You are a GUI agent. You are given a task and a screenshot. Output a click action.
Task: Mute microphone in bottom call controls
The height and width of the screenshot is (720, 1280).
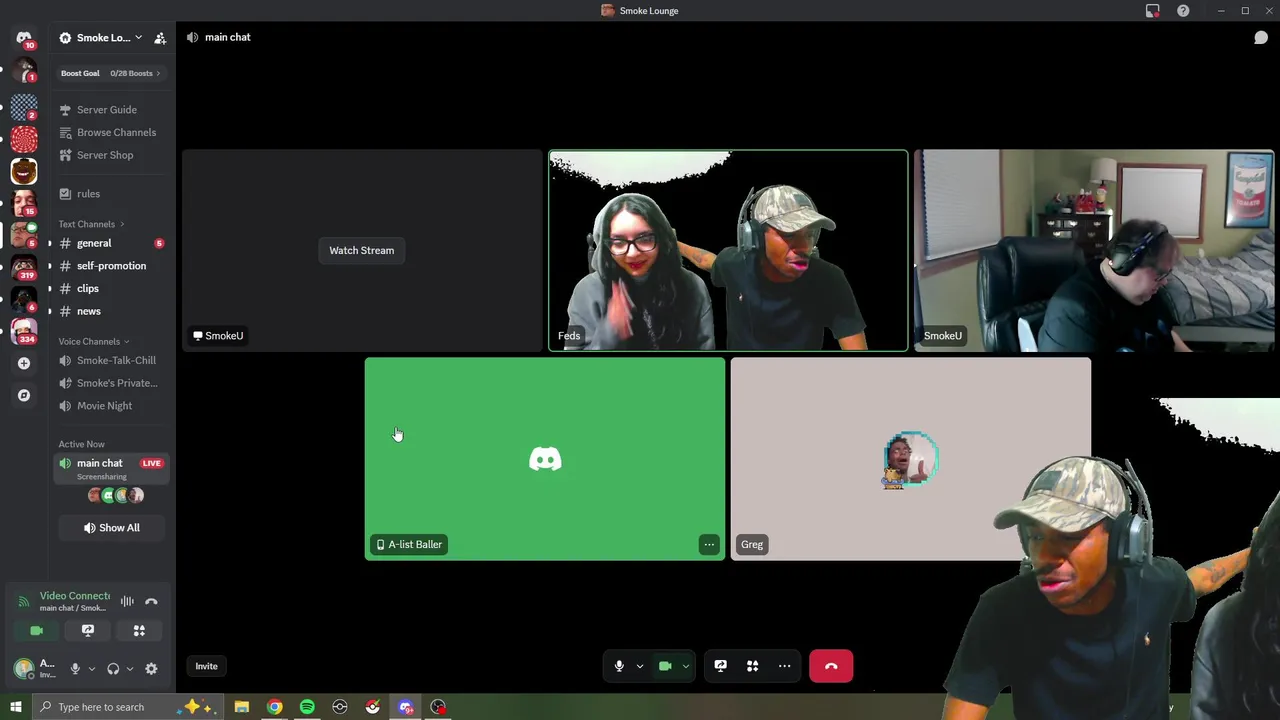(619, 666)
